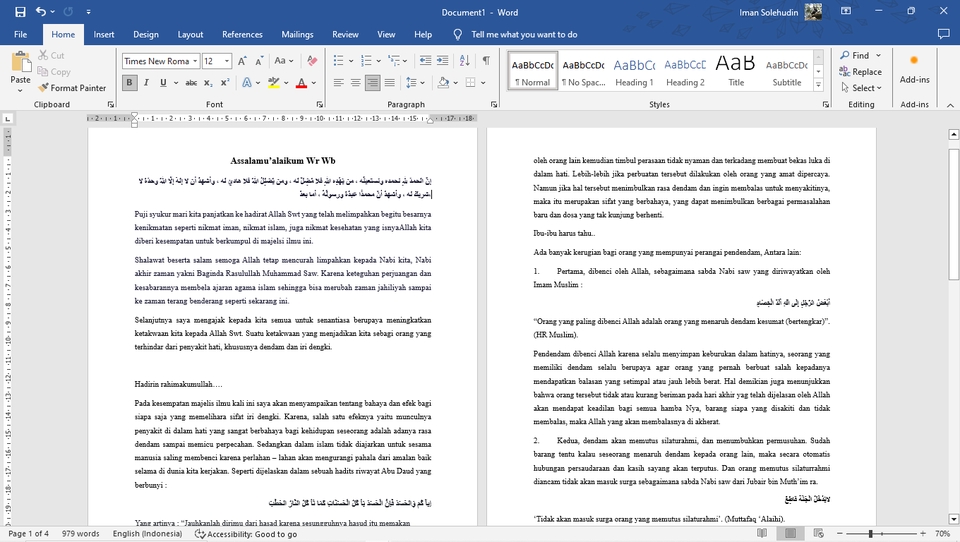Click the Replace button
This screenshot has width=960, height=542.
pyautogui.click(x=861, y=72)
